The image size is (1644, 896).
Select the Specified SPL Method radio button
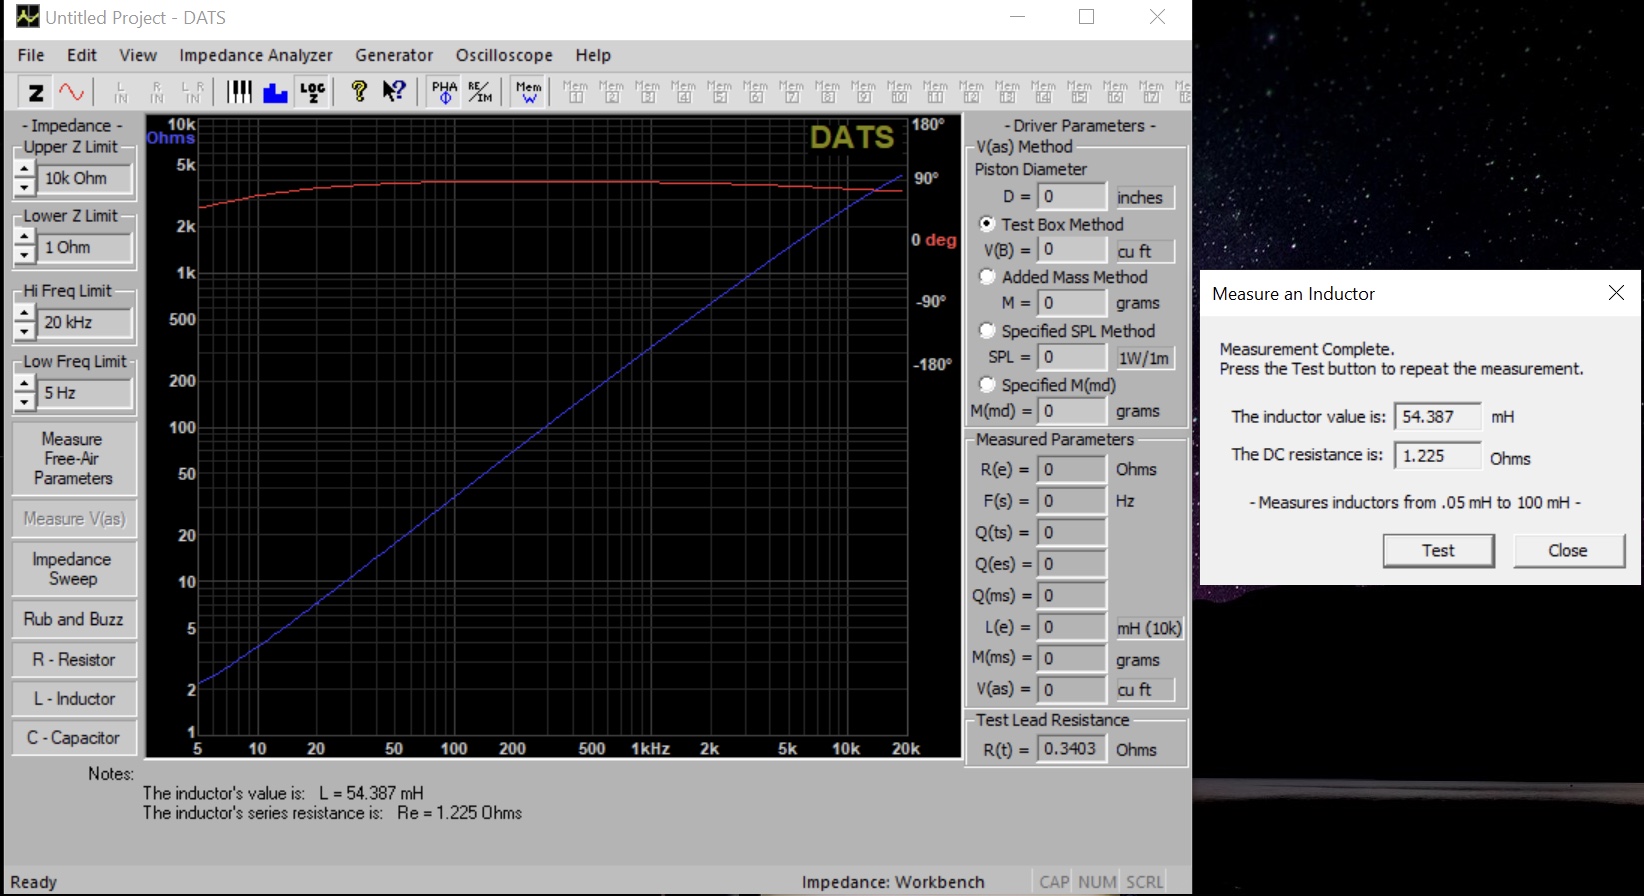[987, 330]
